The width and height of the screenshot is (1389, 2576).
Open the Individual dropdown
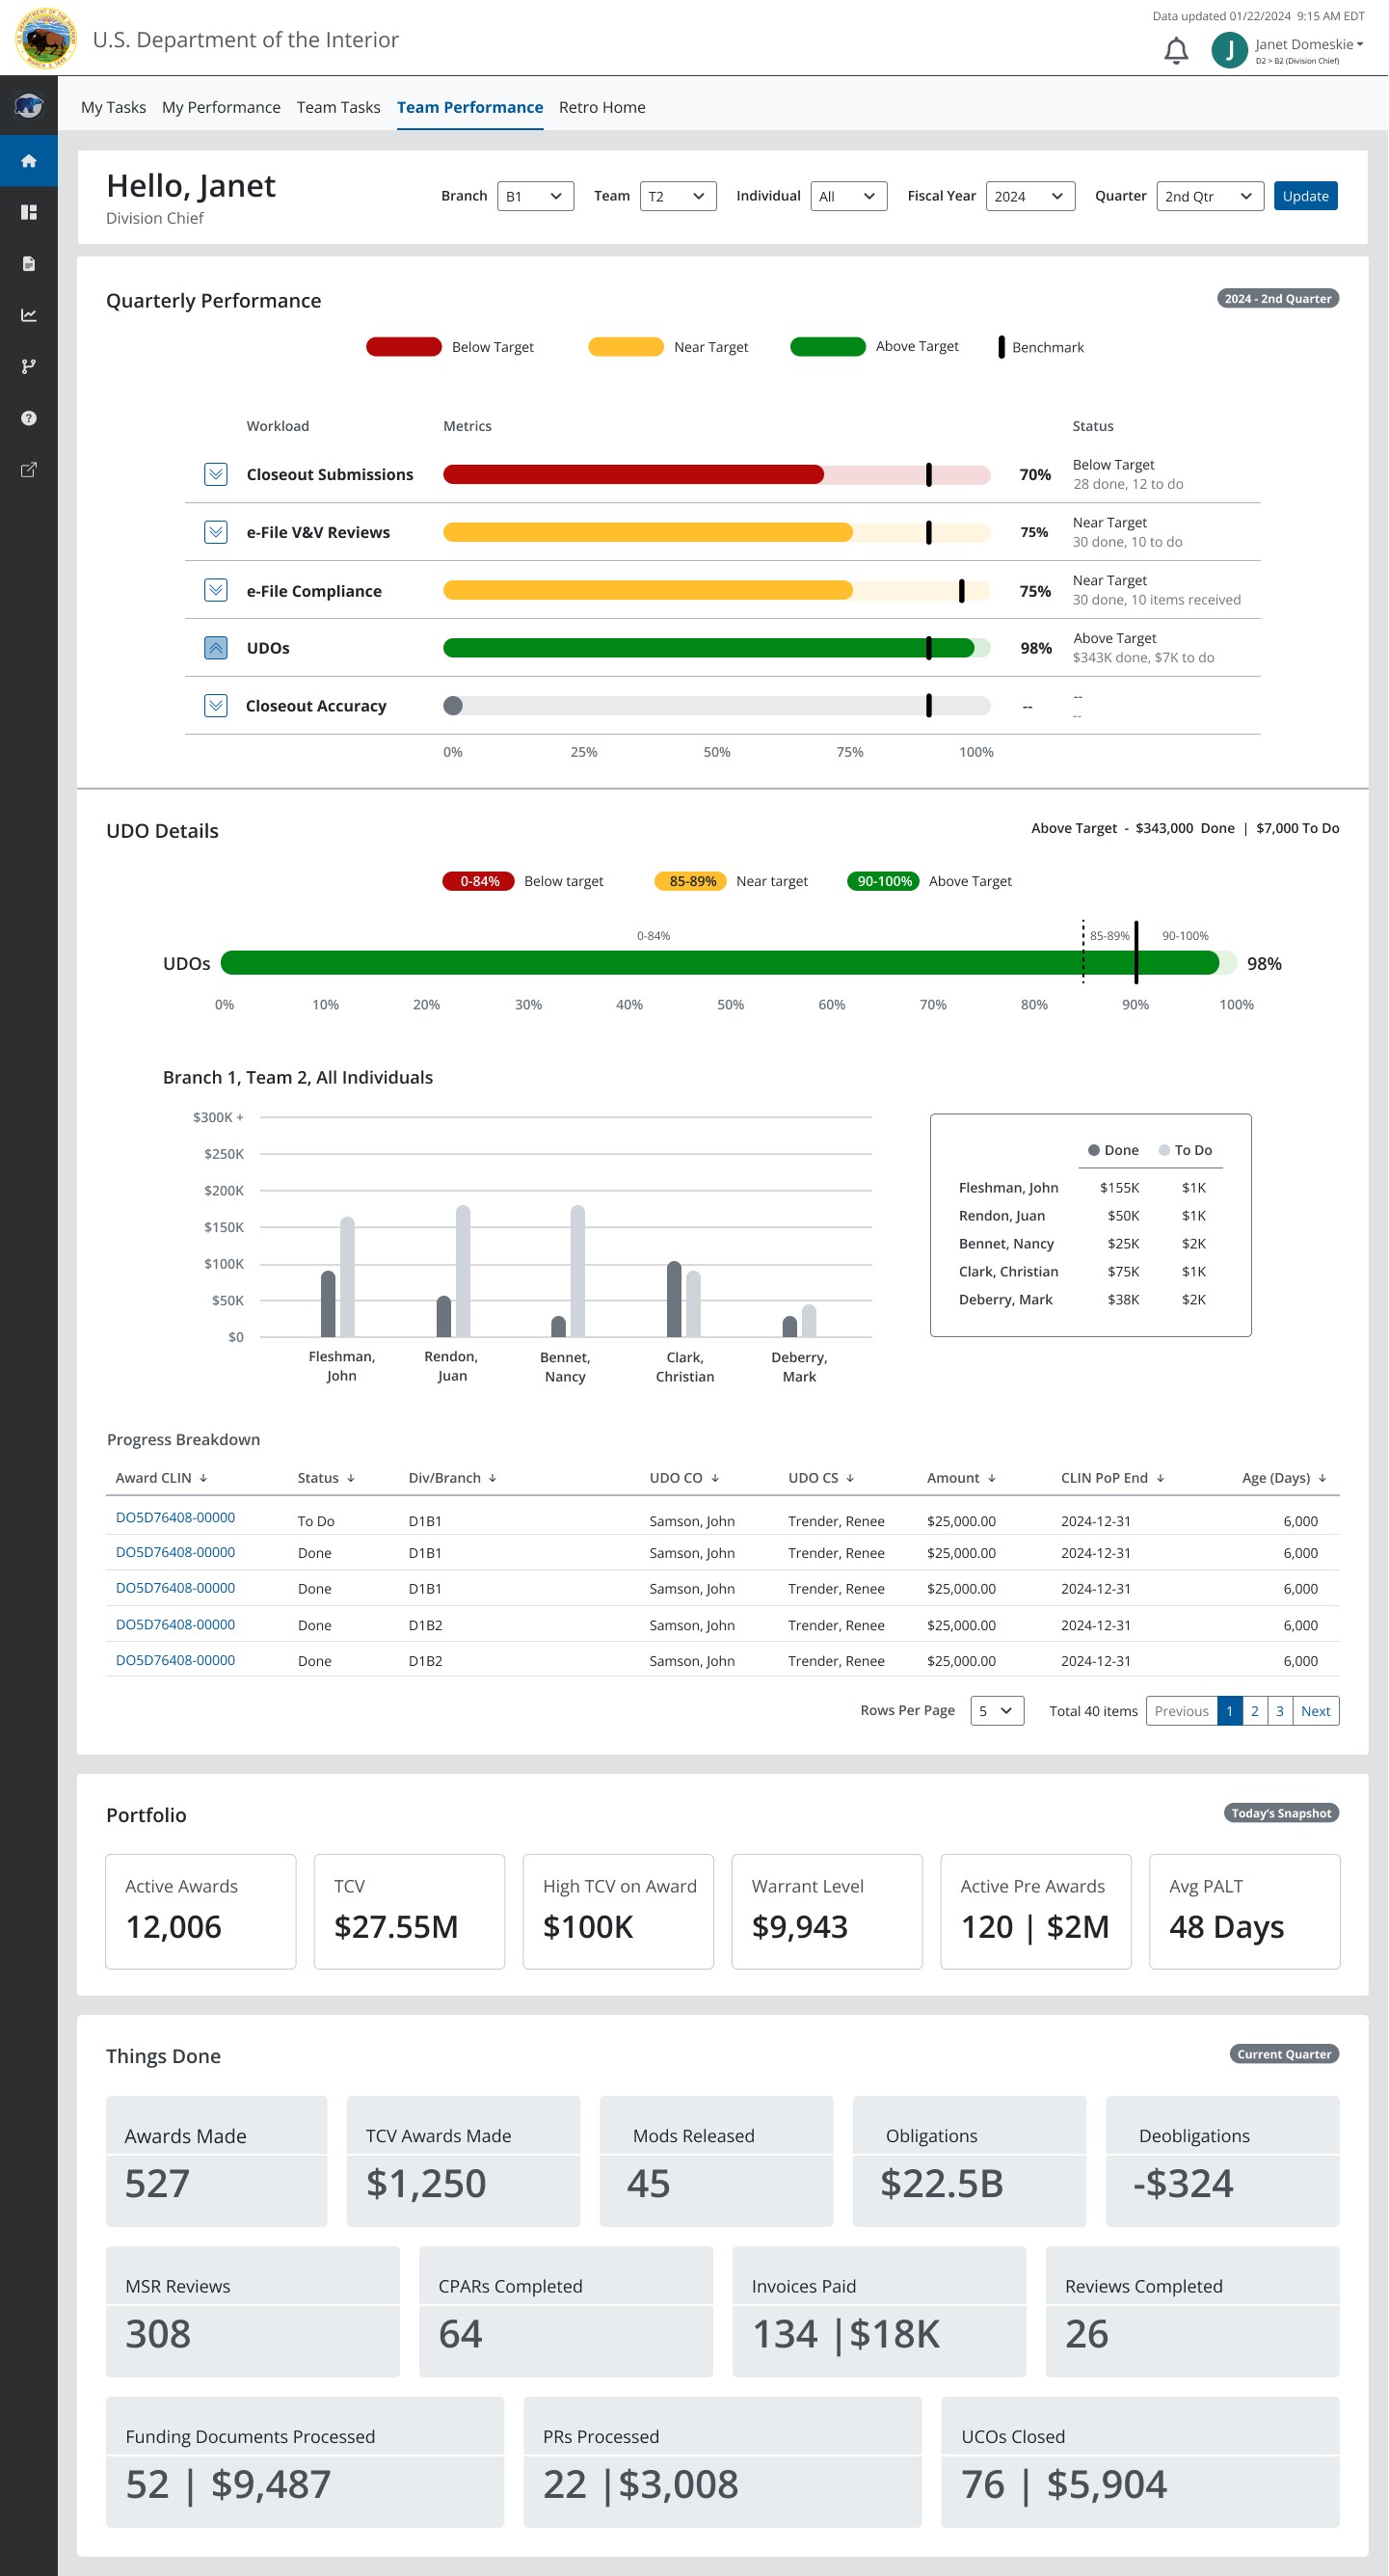[849, 196]
